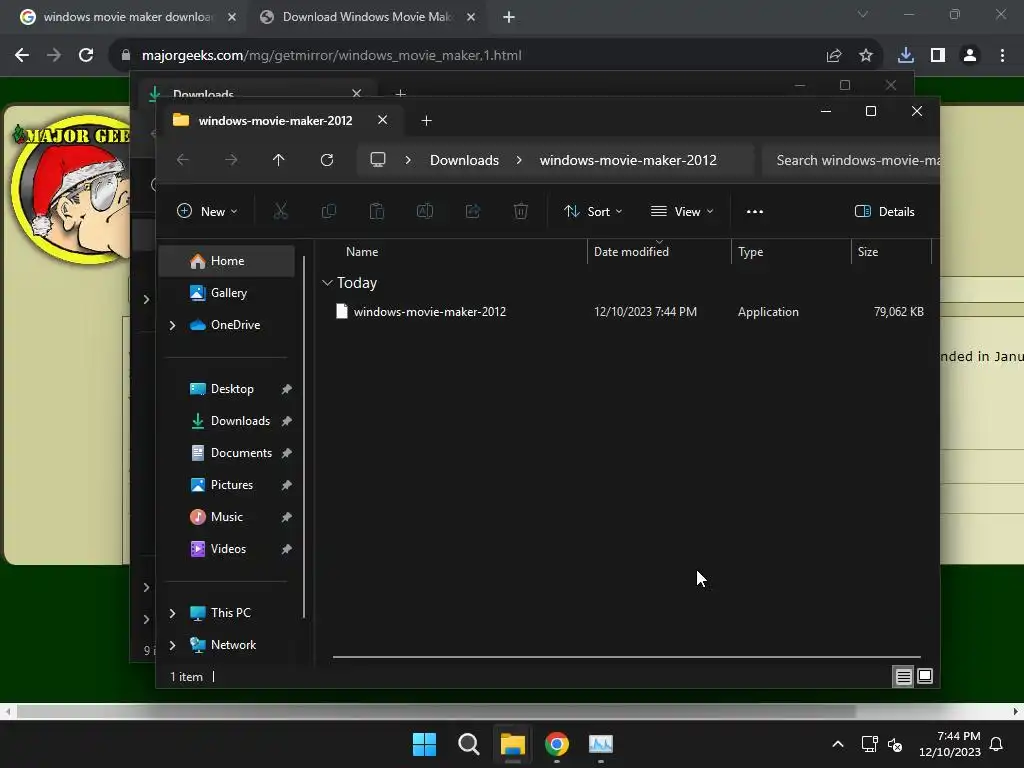The height and width of the screenshot is (768, 1024).
Task: Switch to details list view layout
Action: [x=903, y=677]
